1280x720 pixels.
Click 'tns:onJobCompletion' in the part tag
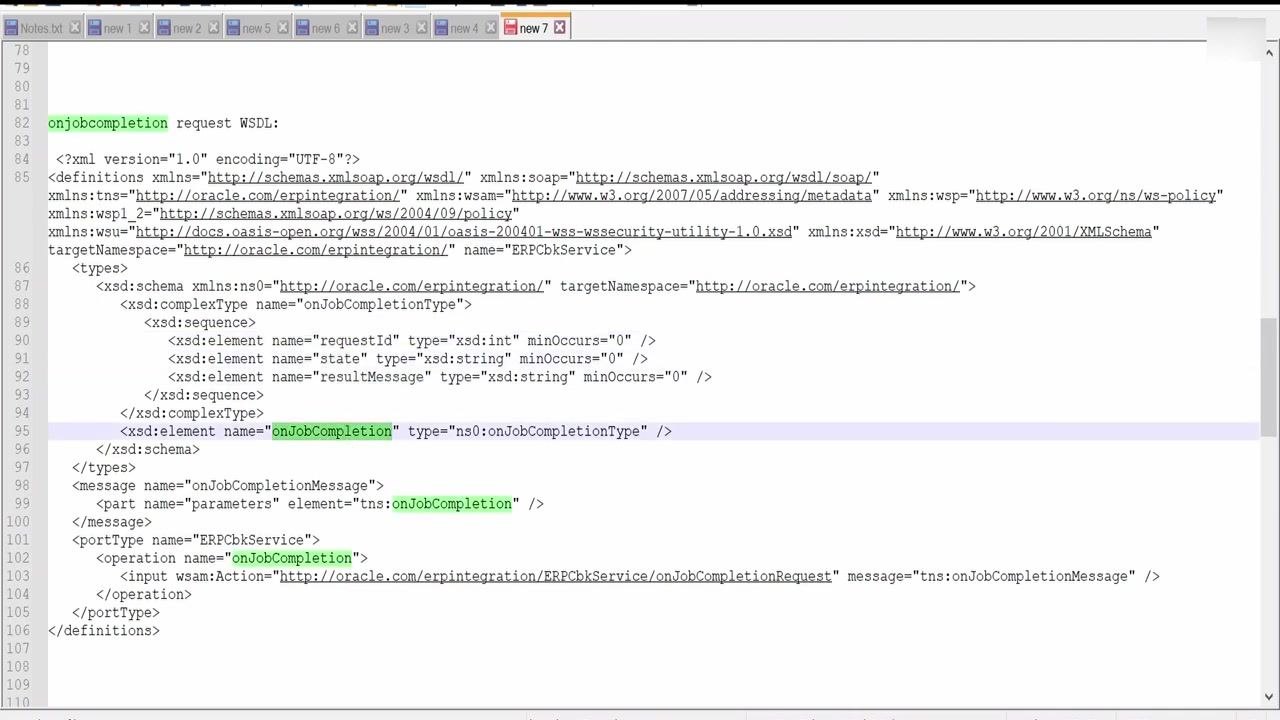coord(436,504)
